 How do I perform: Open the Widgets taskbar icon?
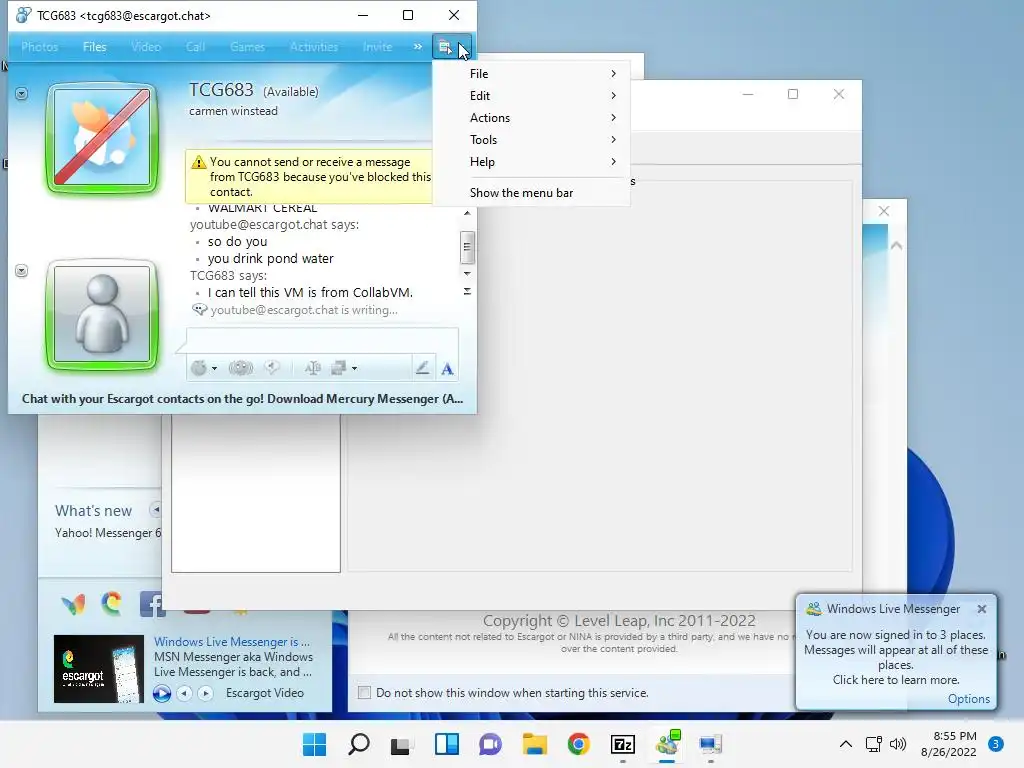447,744
